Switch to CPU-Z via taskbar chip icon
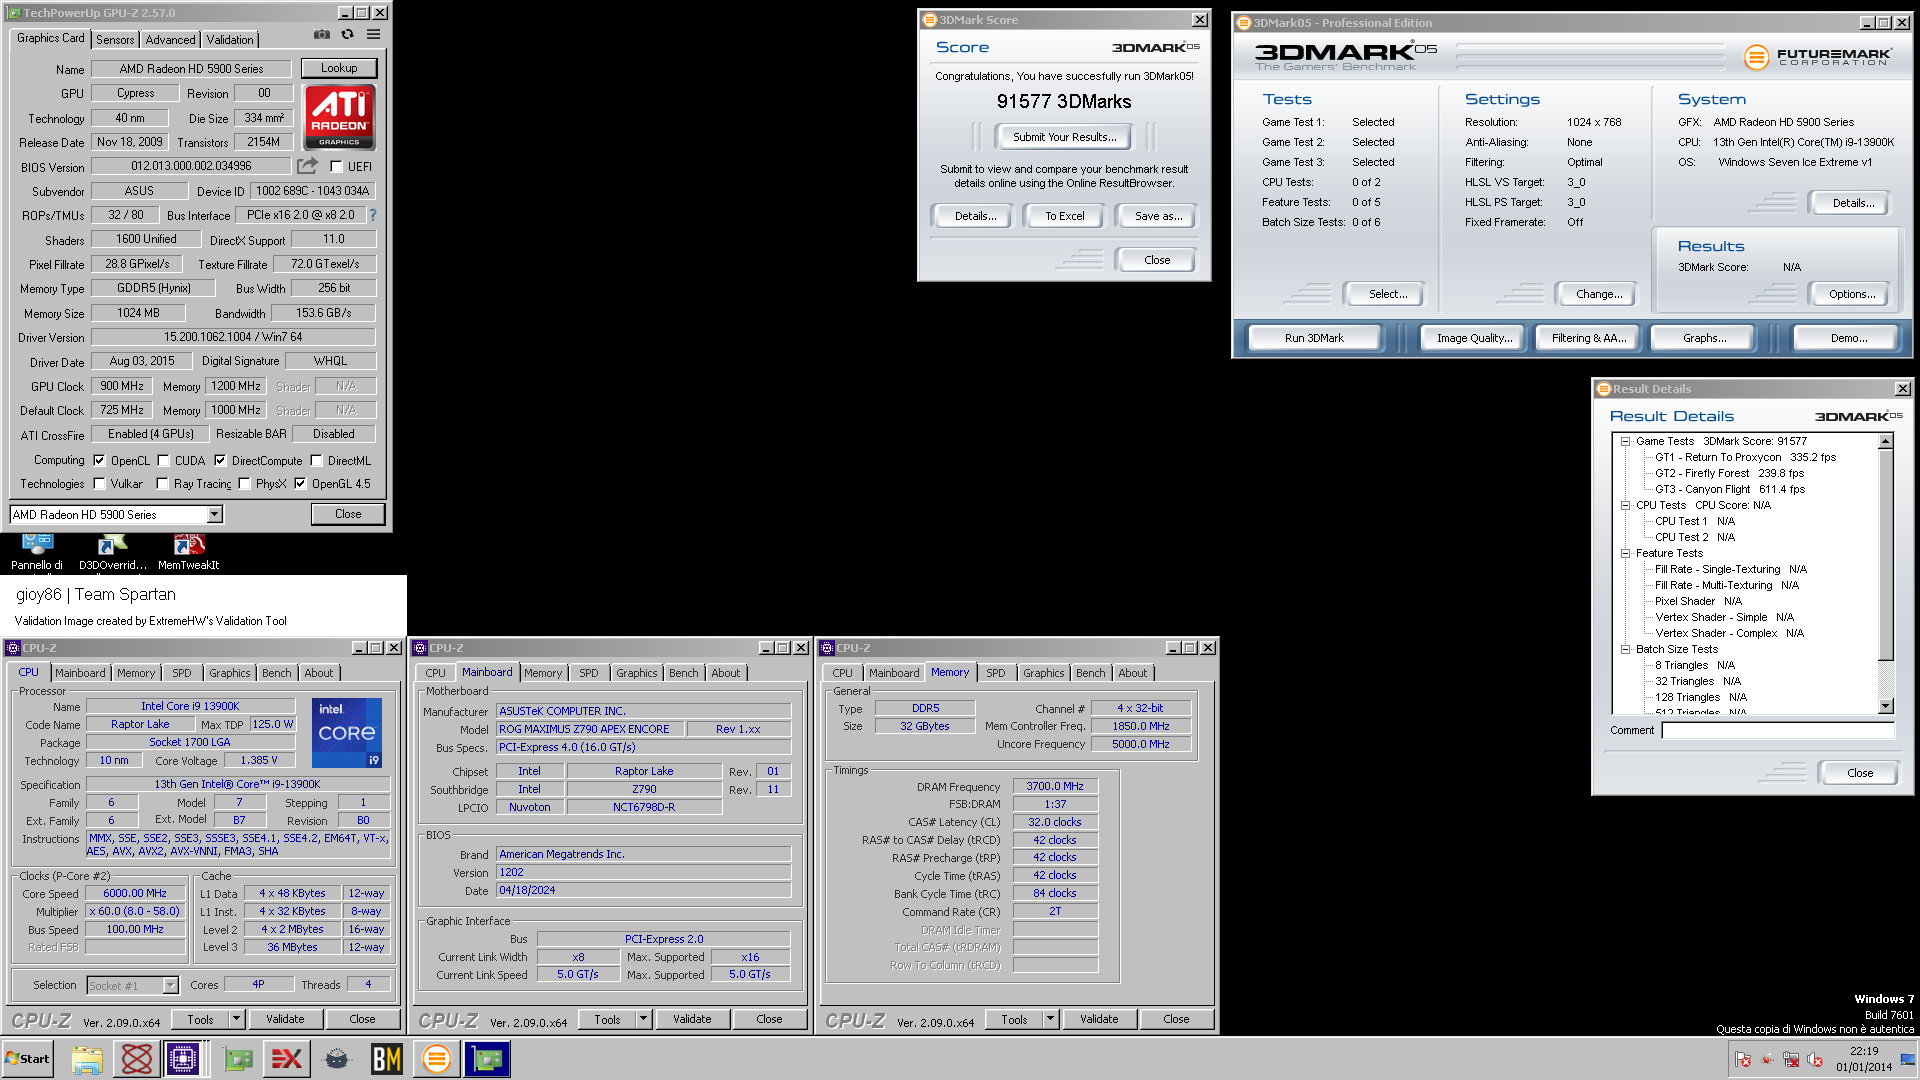This screenshot has height=1080, width=1920. pyautogui.click(x=183, y=1059)
